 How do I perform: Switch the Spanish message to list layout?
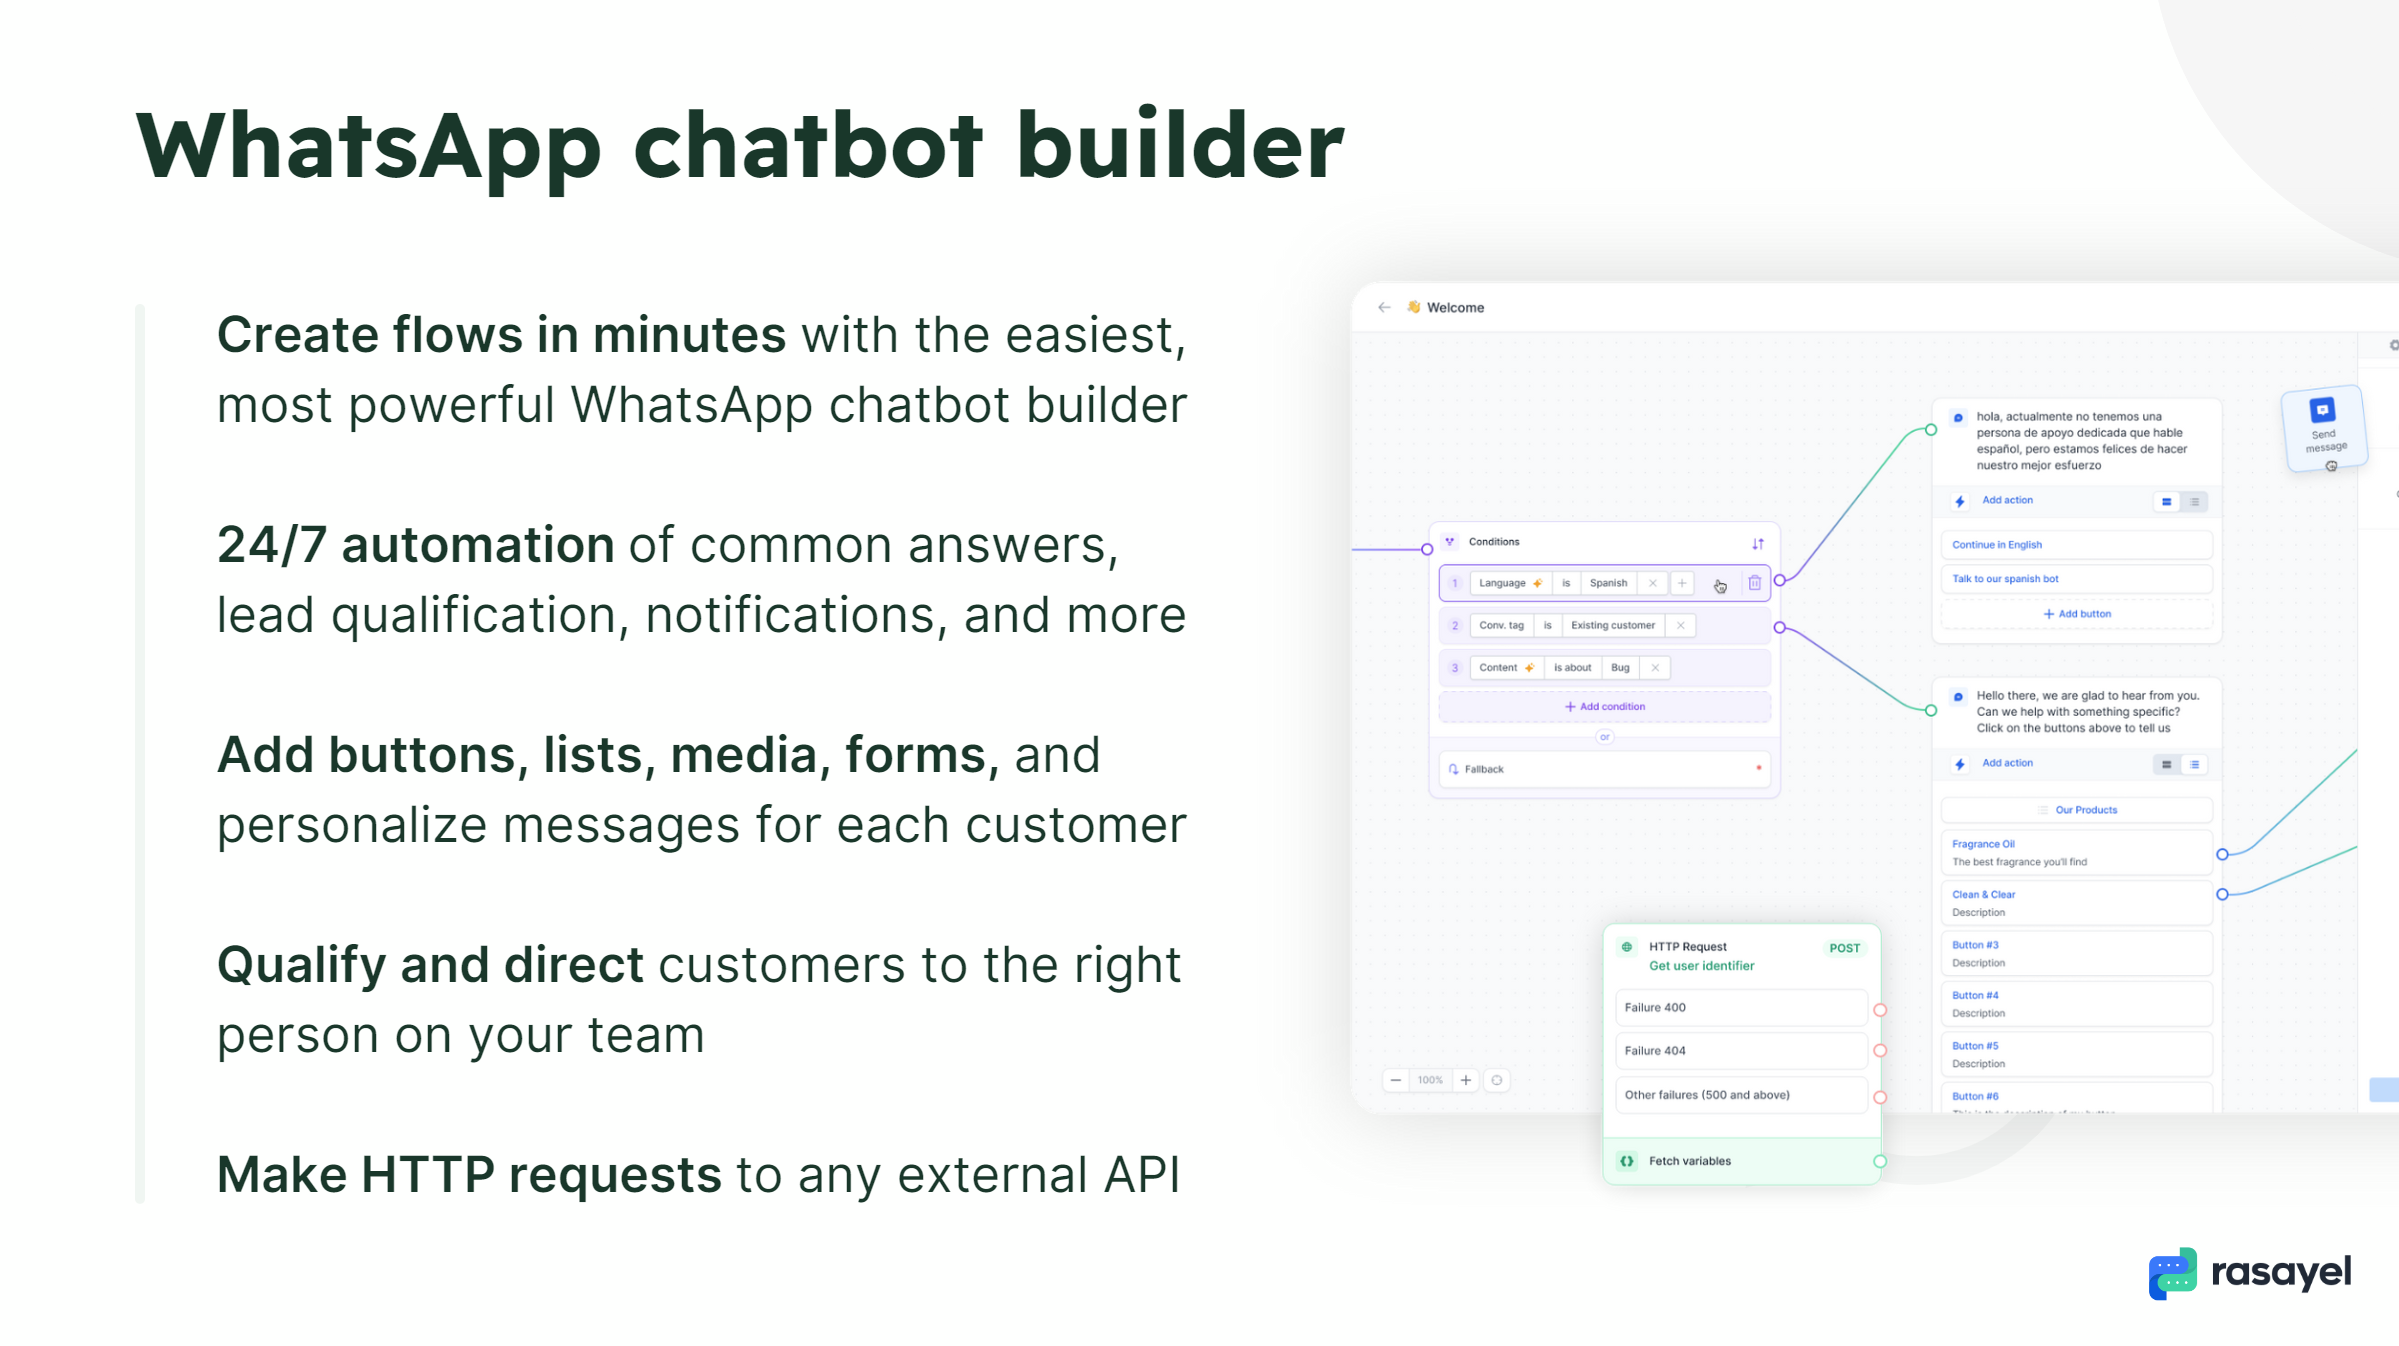[x=2194, y=502]
